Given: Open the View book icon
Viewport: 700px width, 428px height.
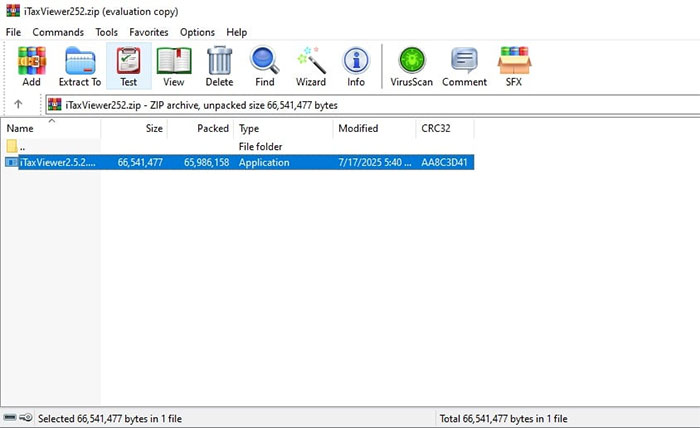Looking at the screenshot, I should coord(174,66).
